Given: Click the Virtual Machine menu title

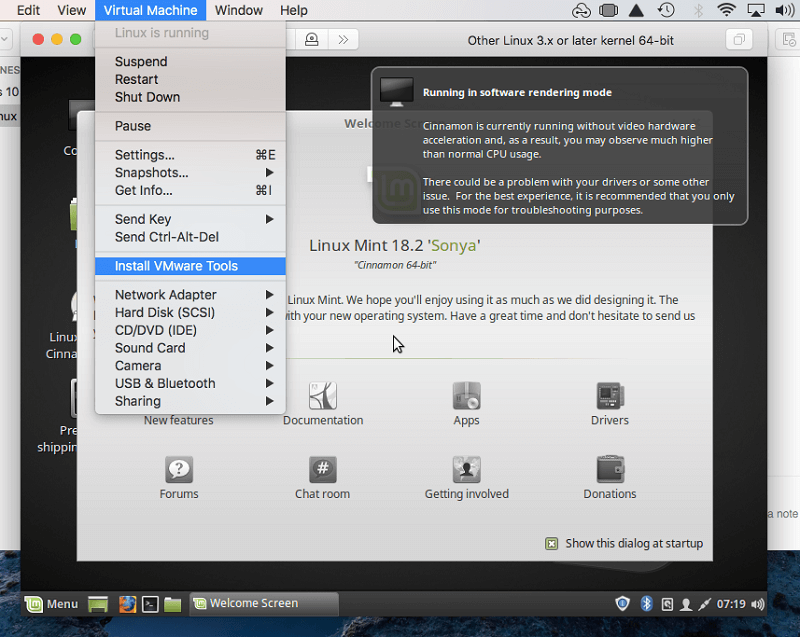Looking at the screenshot, I should click(150, 10).
